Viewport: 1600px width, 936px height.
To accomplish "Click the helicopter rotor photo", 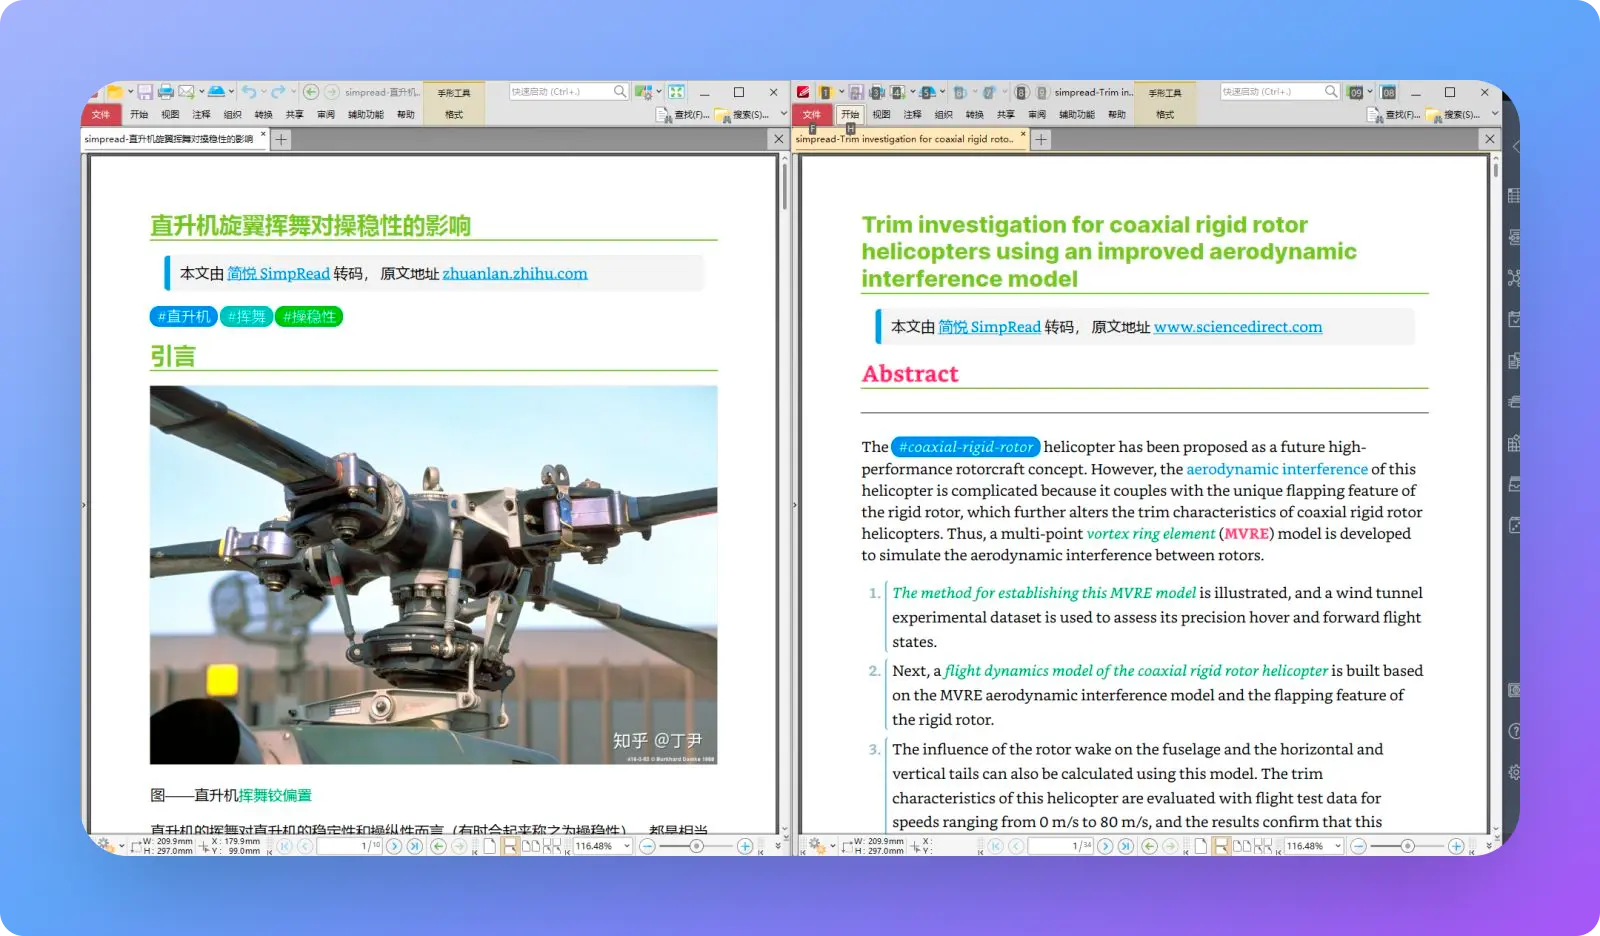I will [433, 575].
